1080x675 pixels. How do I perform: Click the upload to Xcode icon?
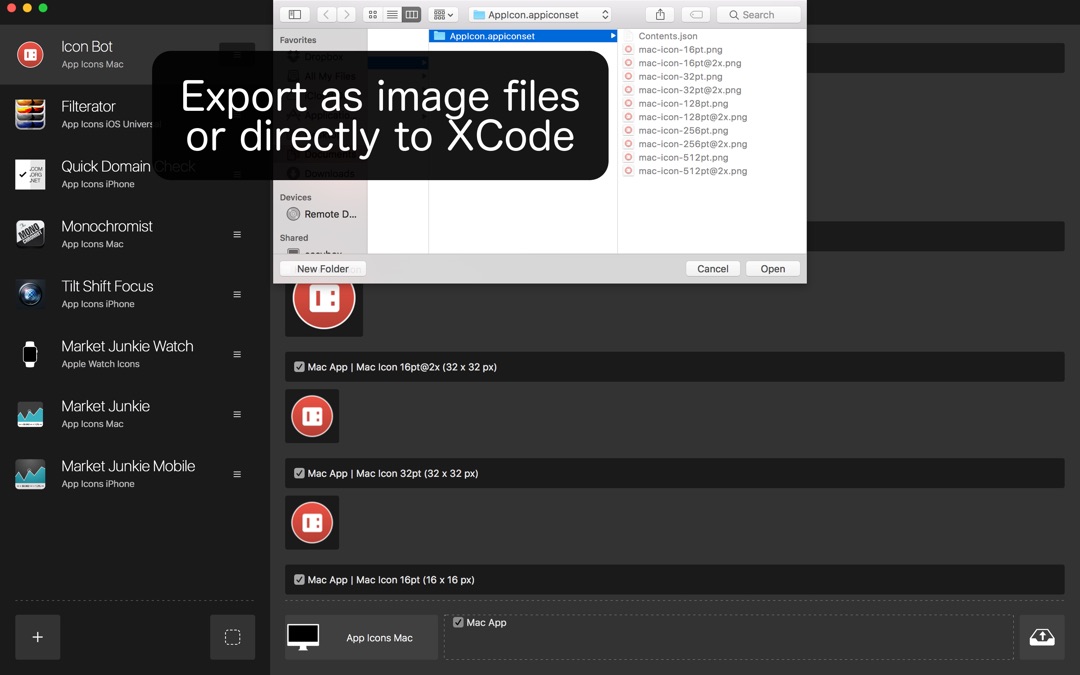pyautogui.click(x=1041, y=637)
